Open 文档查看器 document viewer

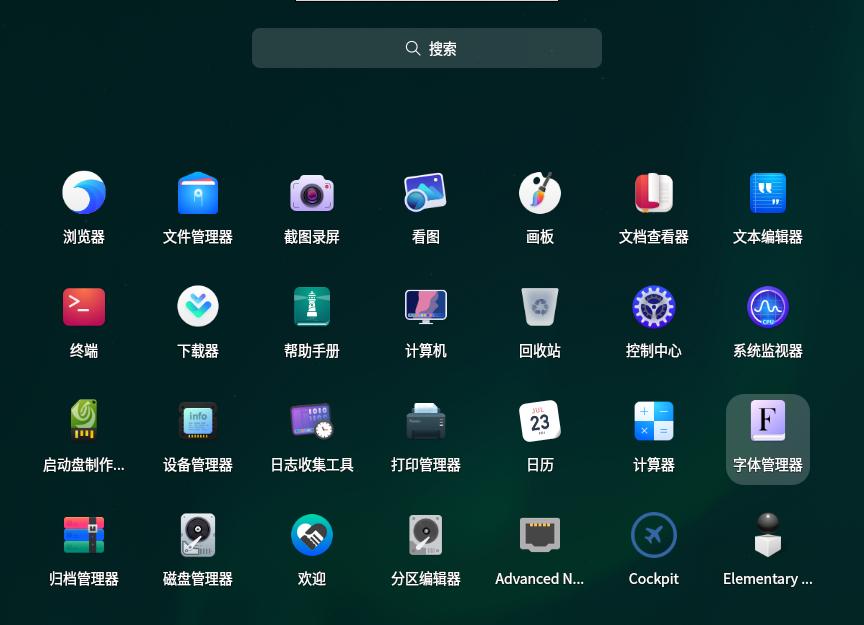pyautogui.click(x=654, y=193)
